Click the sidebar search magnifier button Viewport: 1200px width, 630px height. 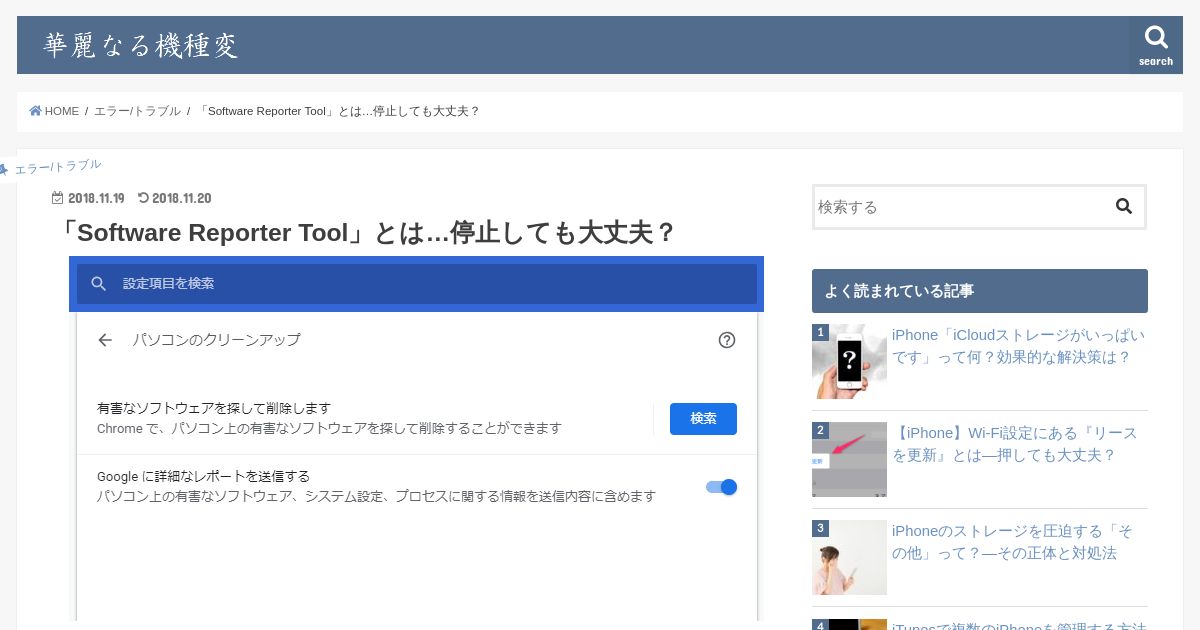pos(1124,207)
